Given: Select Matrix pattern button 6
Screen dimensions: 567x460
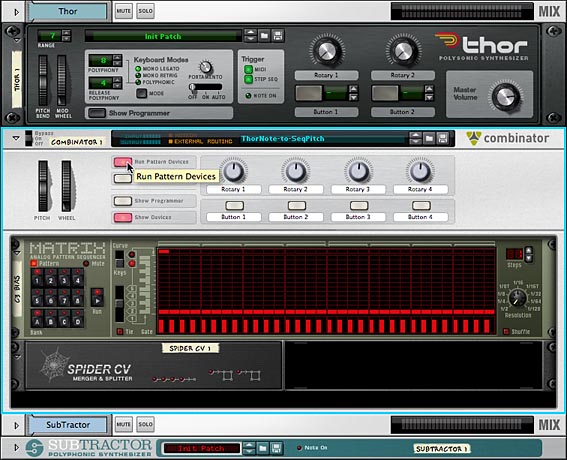Looking at the screenshot, I should [x=50, y=299].
